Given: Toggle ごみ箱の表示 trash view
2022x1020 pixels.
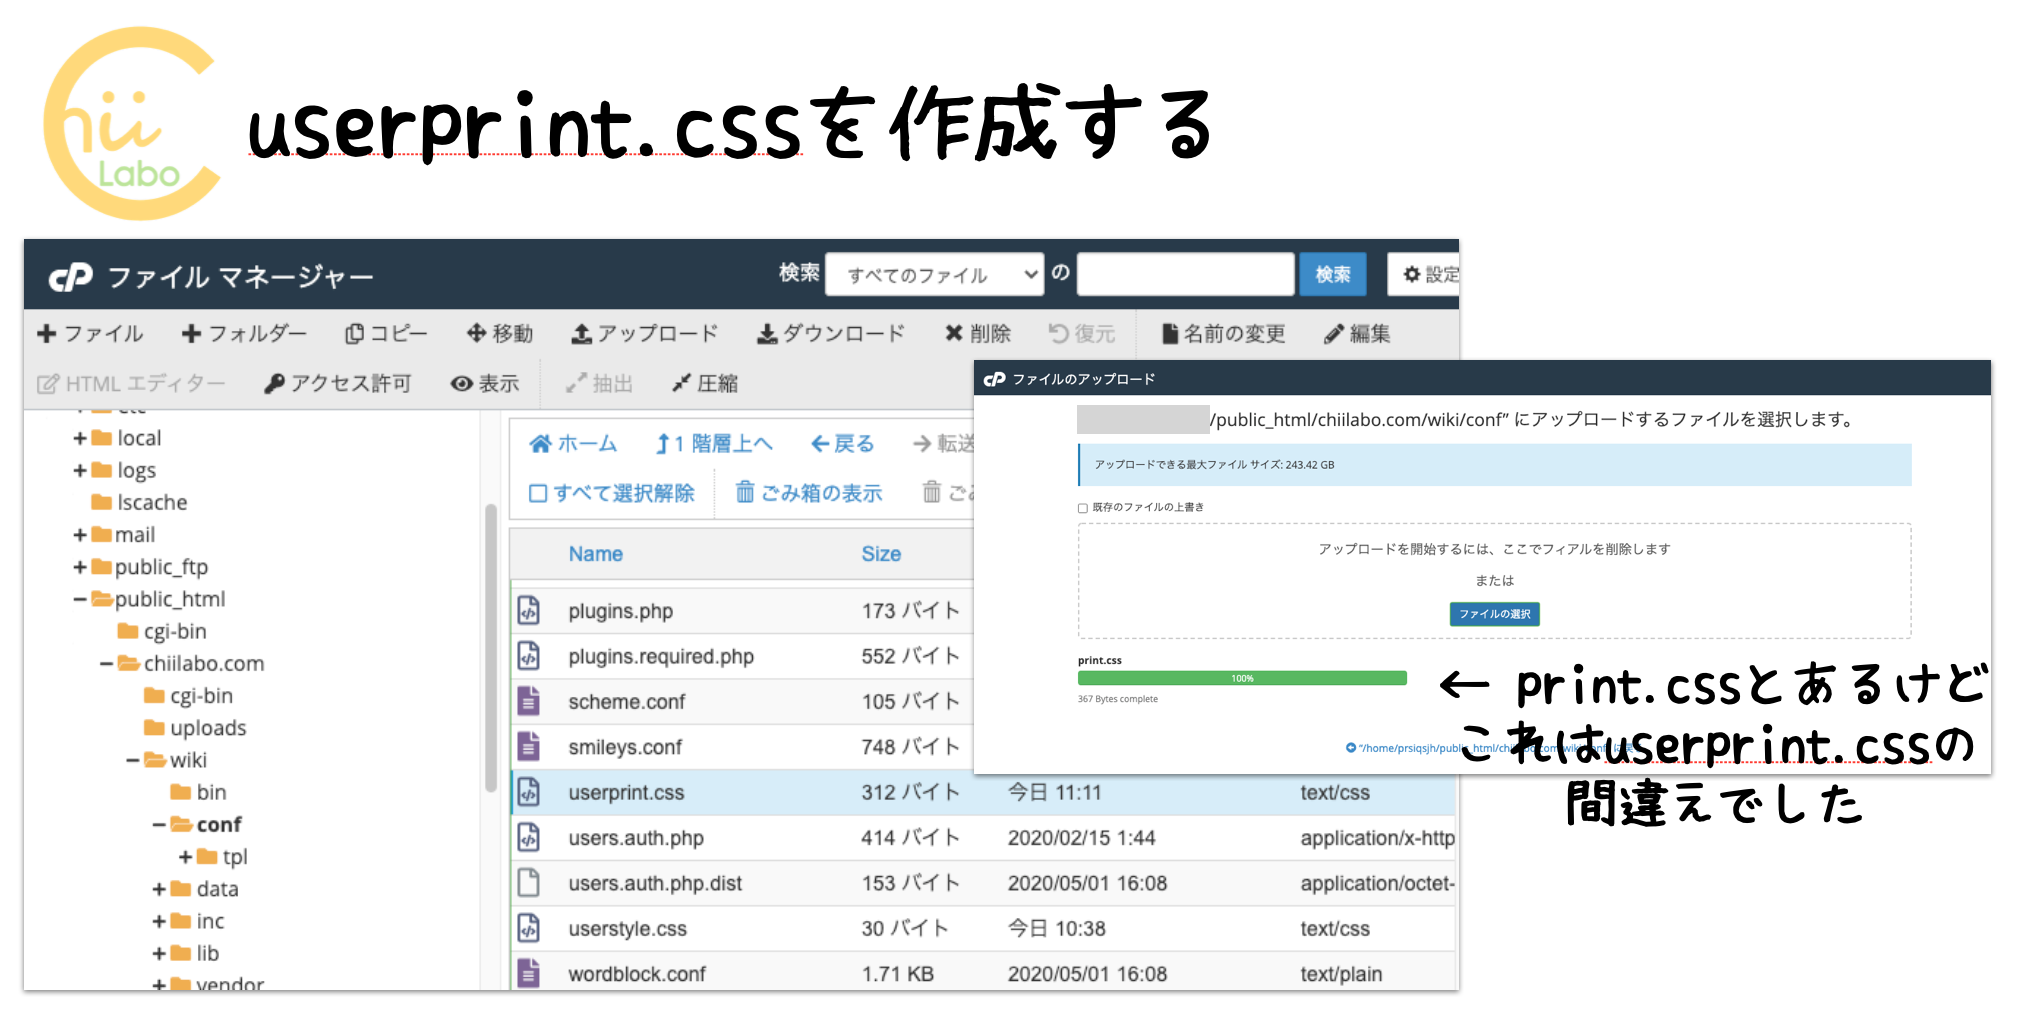Looking at the screenshot, I should [x=811, y=492].
